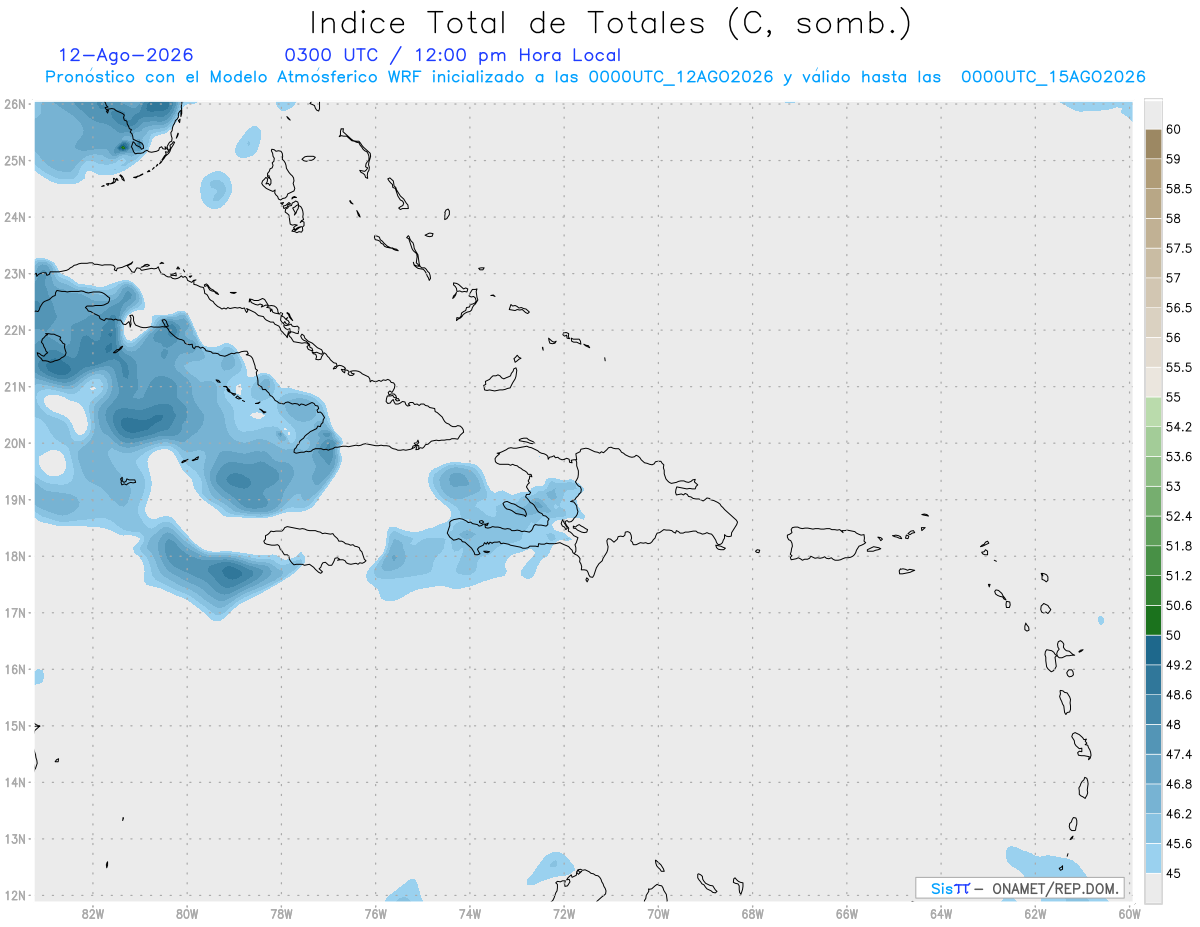Click colorbar label '45.6'
Viewport: 1200px width, 927px height.
click(x=1179, y=843)
